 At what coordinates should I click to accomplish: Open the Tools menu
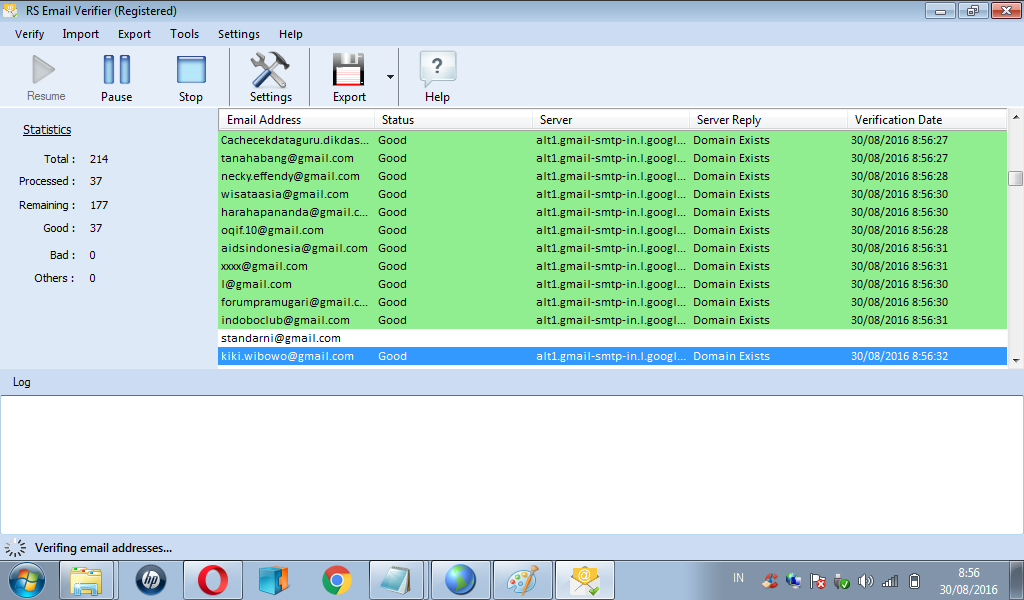pos(184,34)
